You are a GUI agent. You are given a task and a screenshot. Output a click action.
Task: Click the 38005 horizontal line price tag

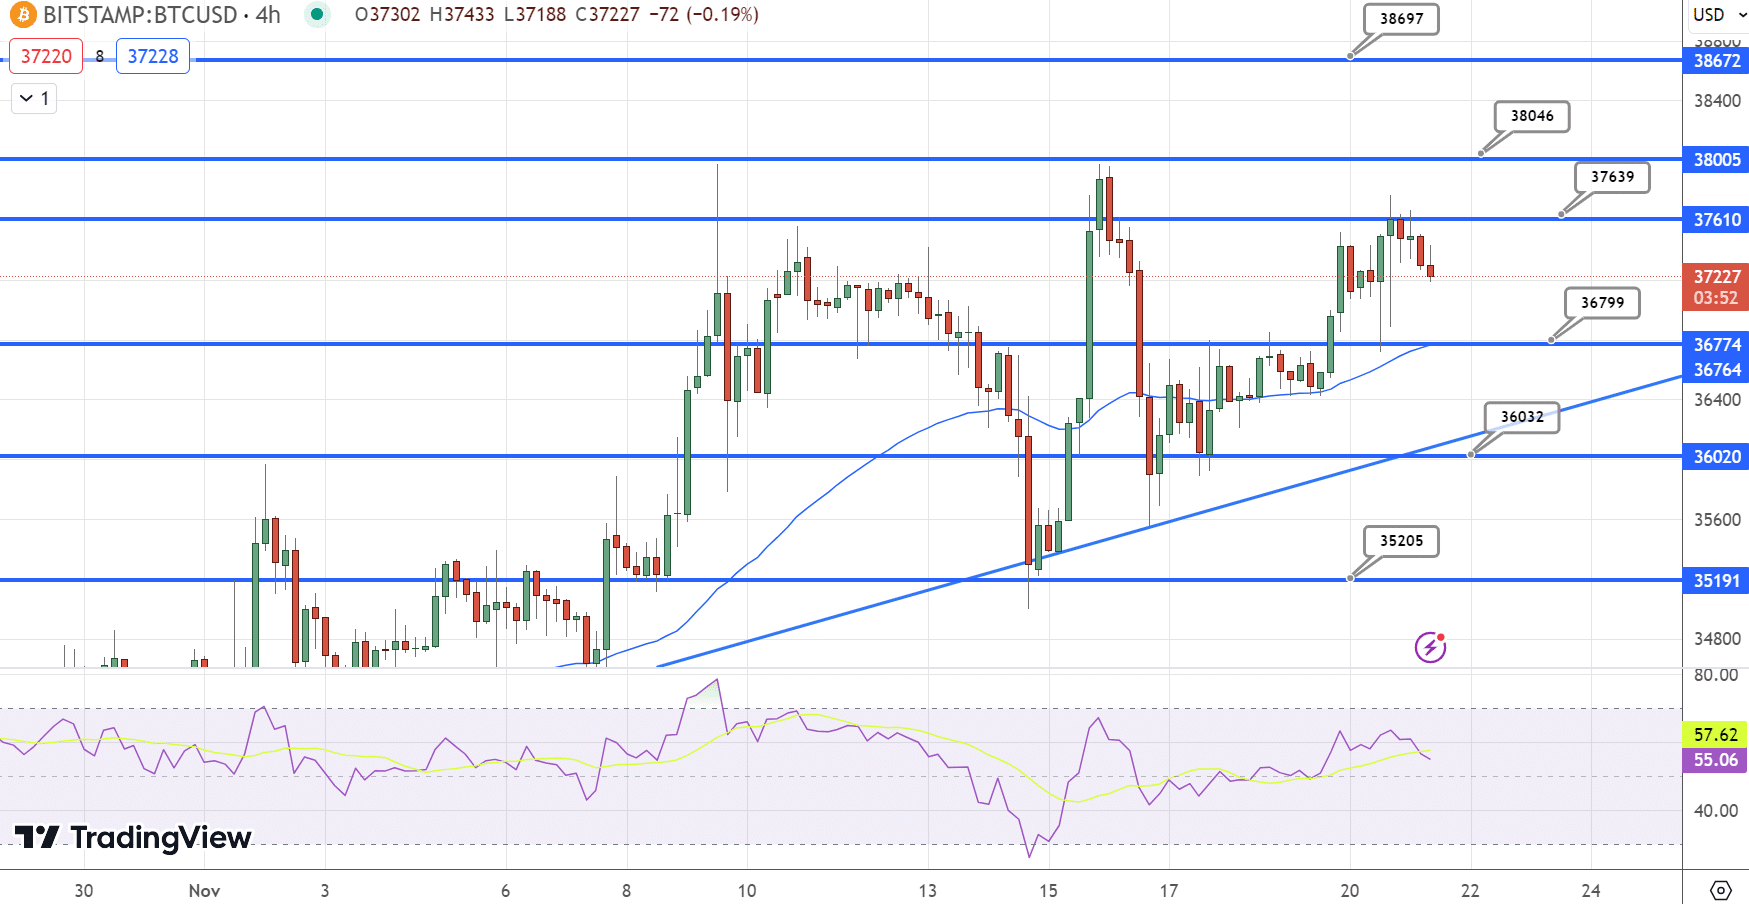[1716, 160]
